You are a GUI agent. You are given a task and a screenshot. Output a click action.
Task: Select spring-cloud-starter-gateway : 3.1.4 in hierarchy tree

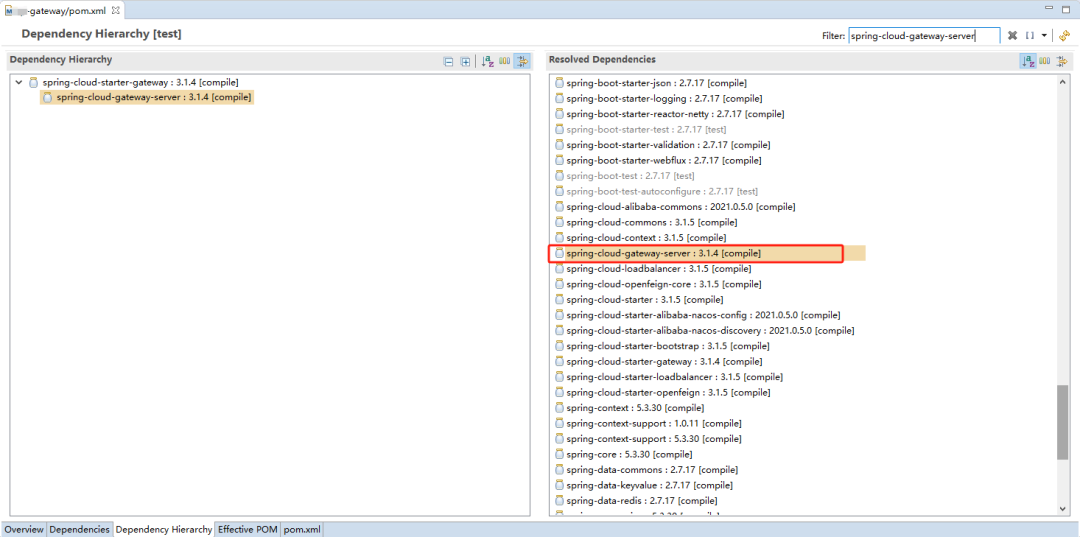click(141, 83)
